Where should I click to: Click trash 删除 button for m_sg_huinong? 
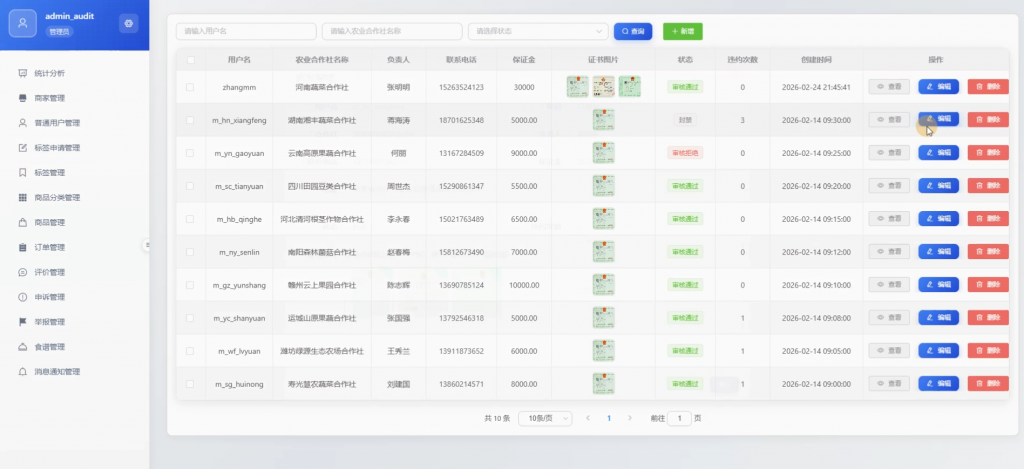click(988, 383)
